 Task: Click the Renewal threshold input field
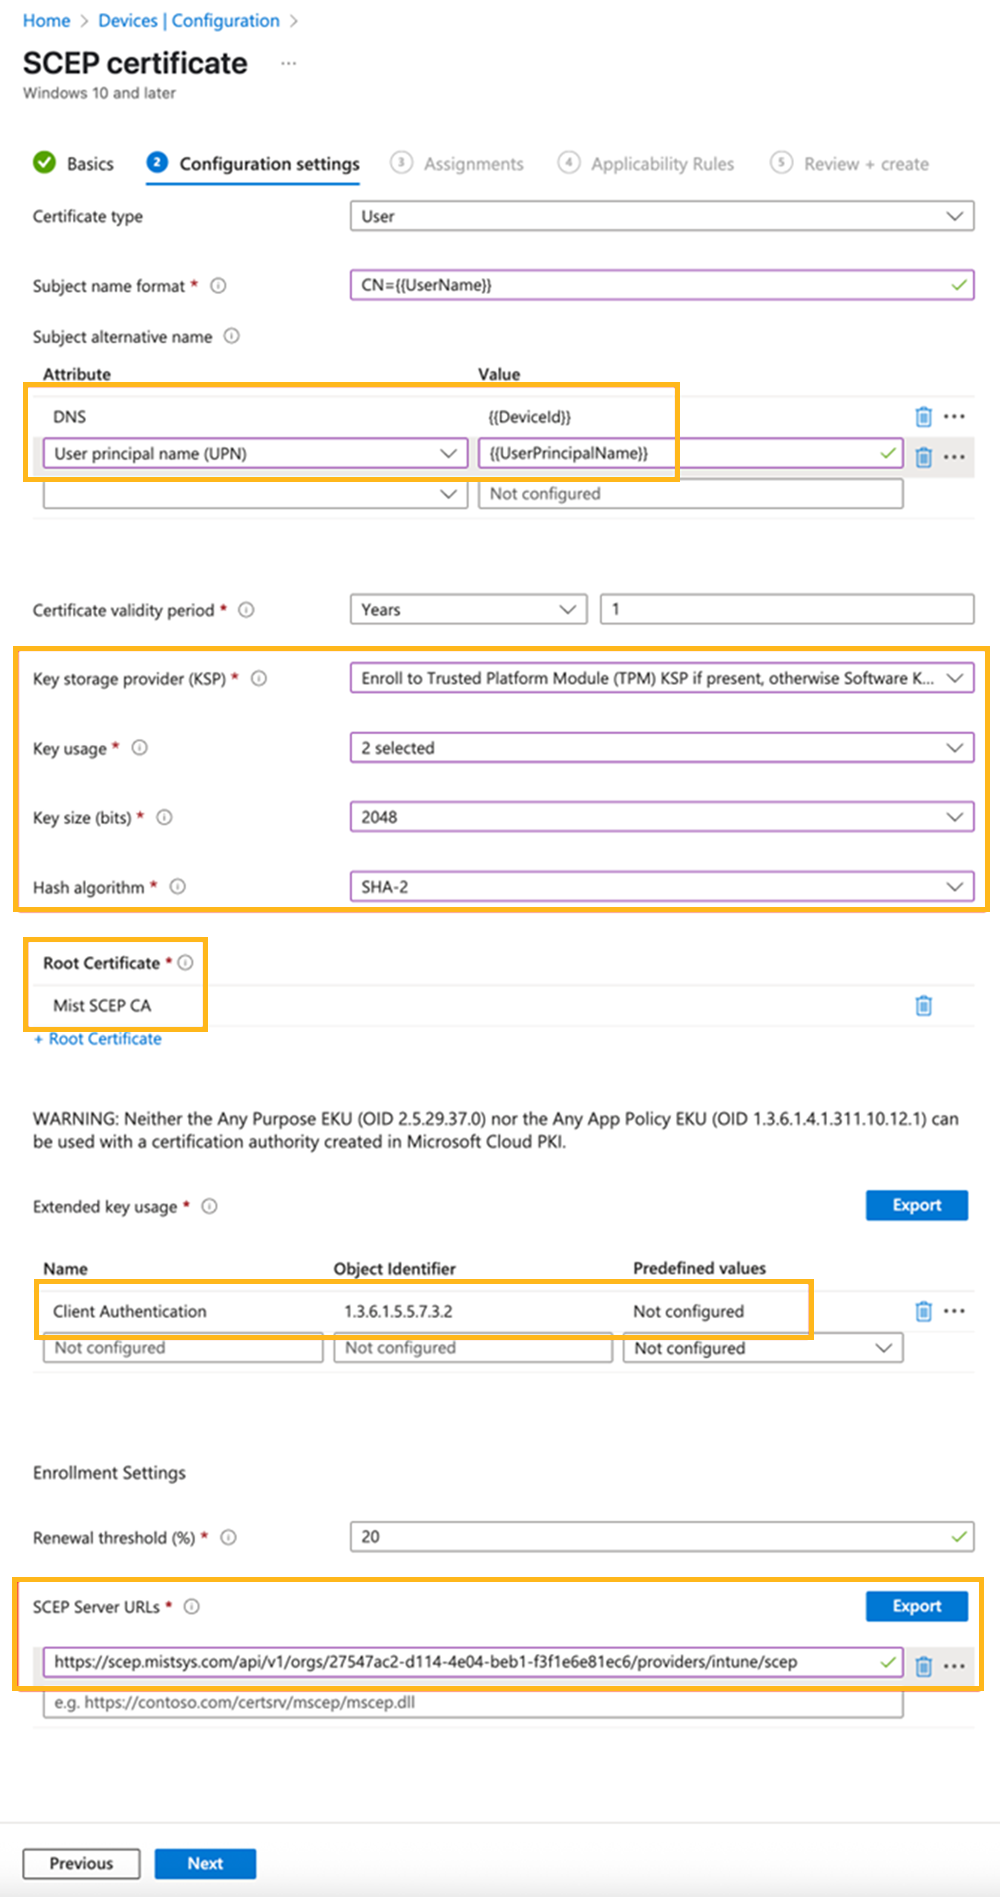click(x=650, y=1537)
